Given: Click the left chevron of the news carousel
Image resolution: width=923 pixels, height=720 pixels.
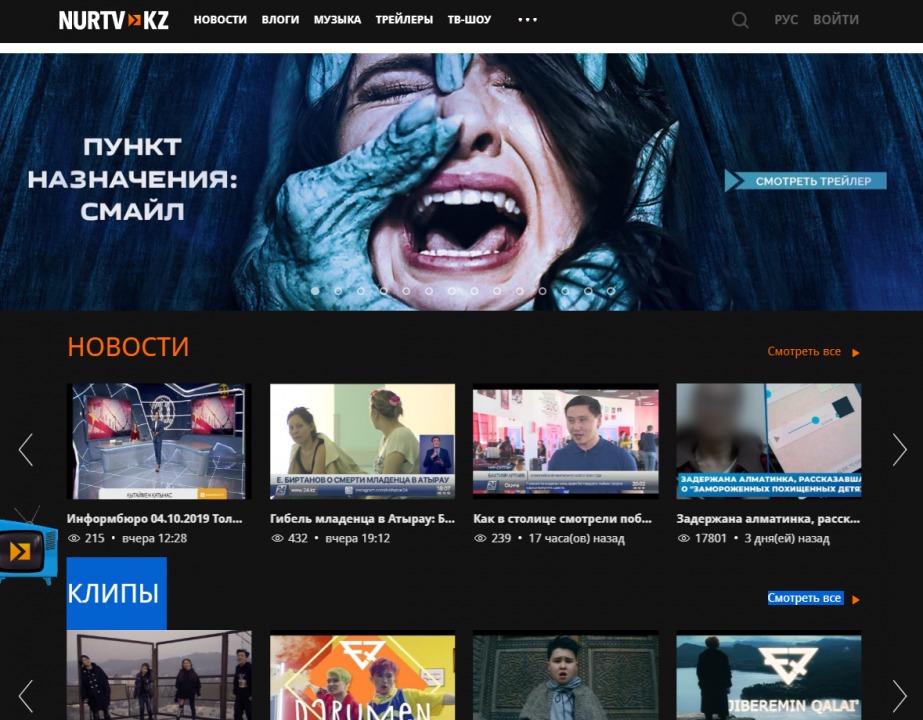Looking at the screenshot, I should (26, 449).
